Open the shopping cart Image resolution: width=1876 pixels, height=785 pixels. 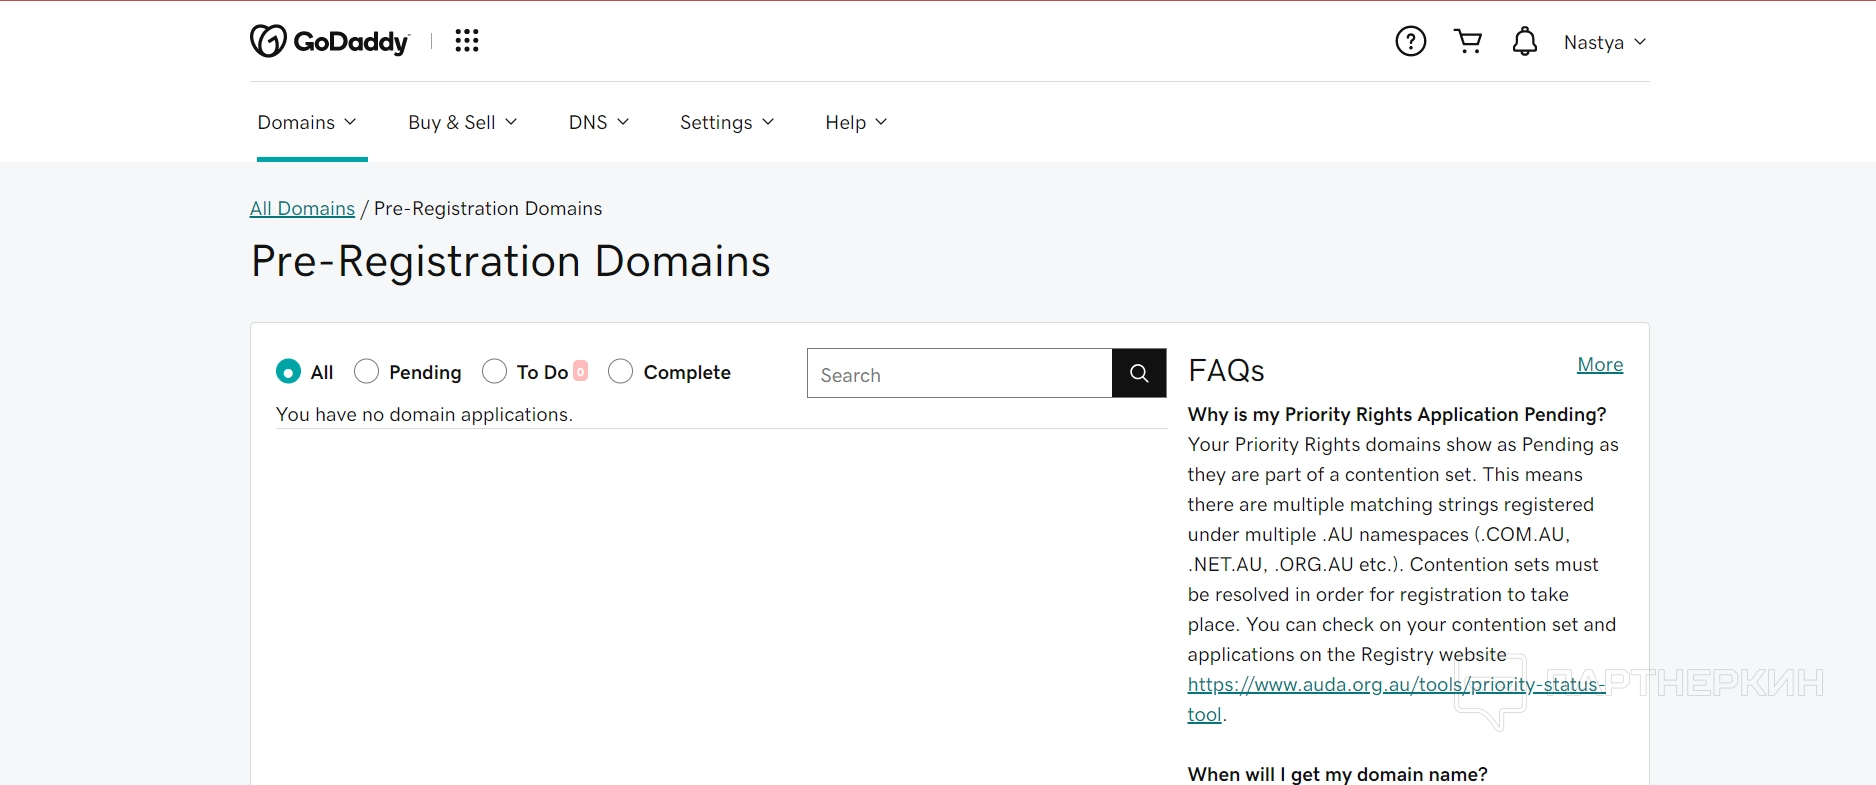tap(1468, 42)
